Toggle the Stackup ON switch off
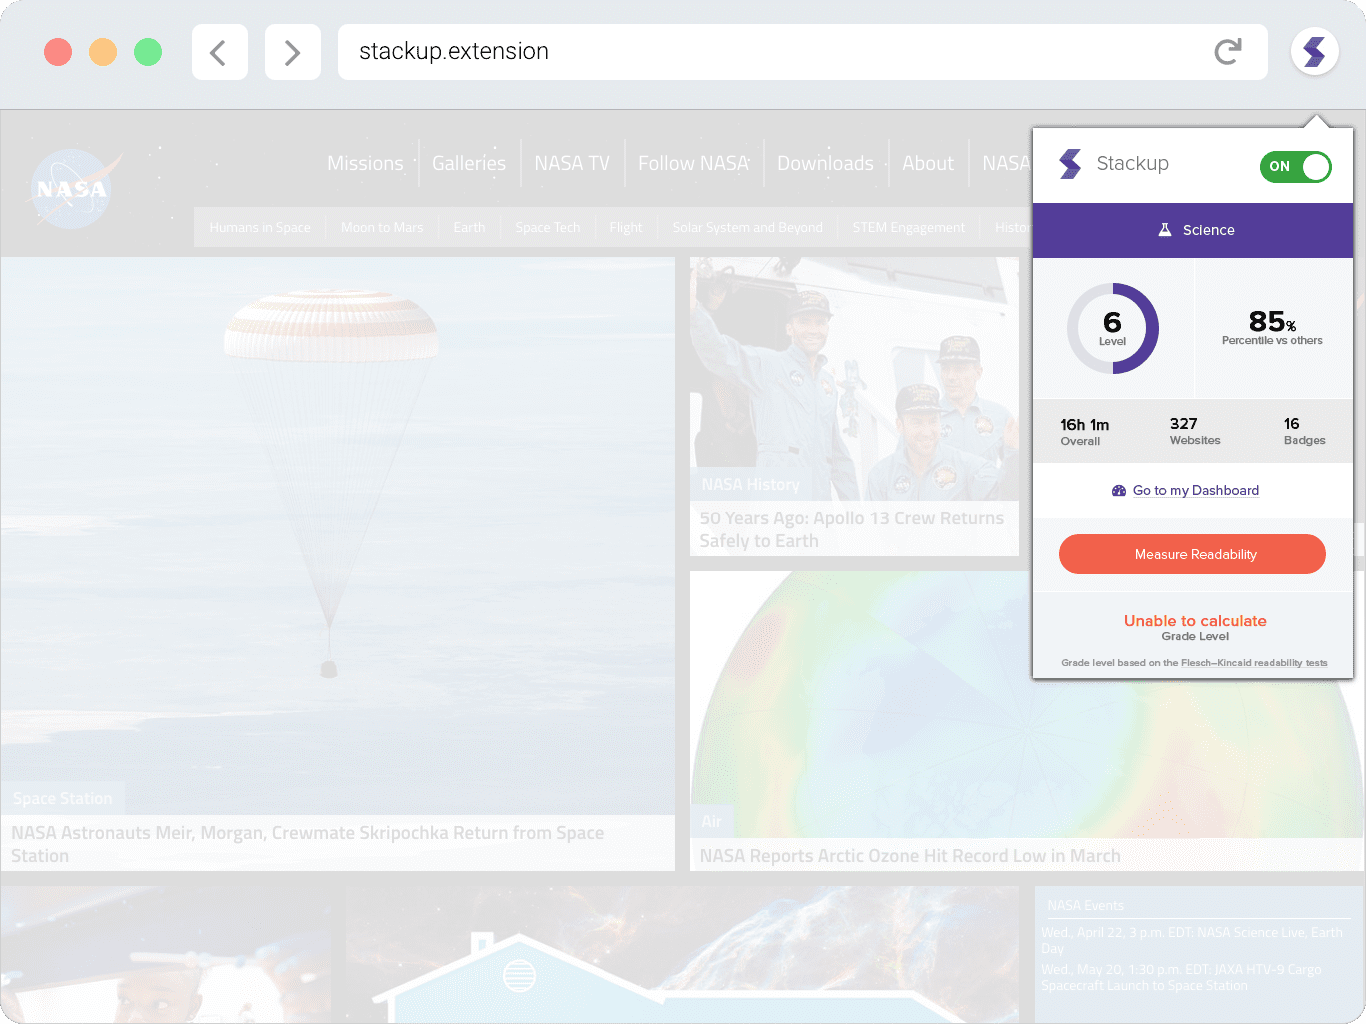Screen dimensions: 1366x1024 pos(1296,167)
